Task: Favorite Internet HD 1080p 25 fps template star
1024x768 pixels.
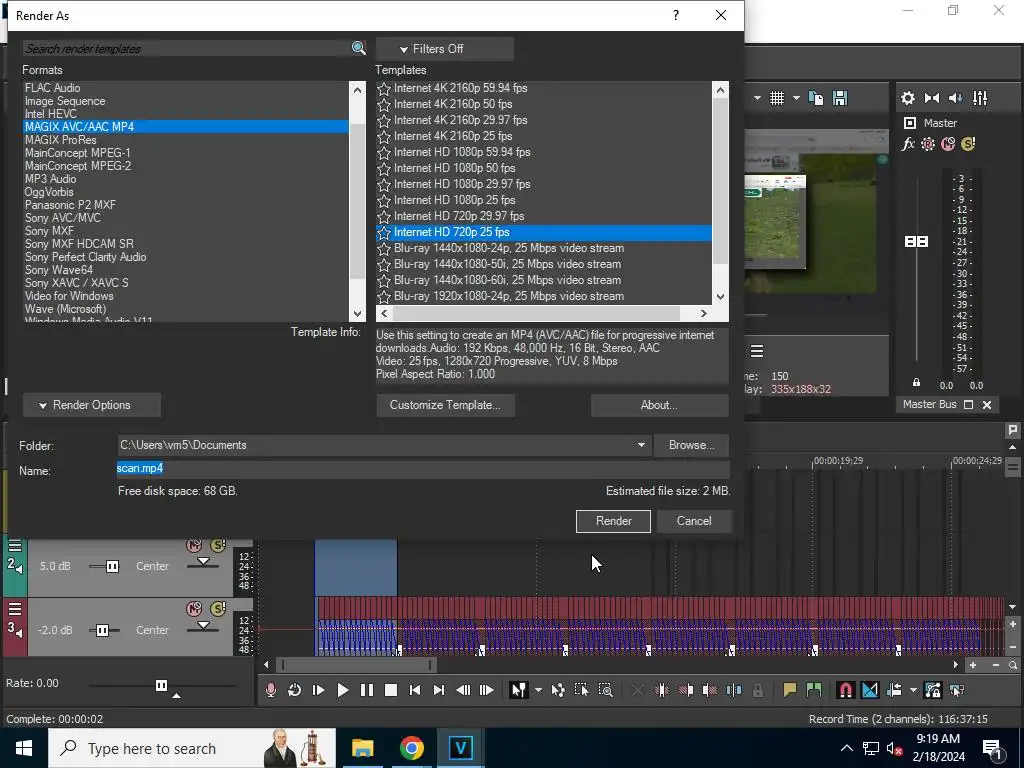Action: [384, 200]
